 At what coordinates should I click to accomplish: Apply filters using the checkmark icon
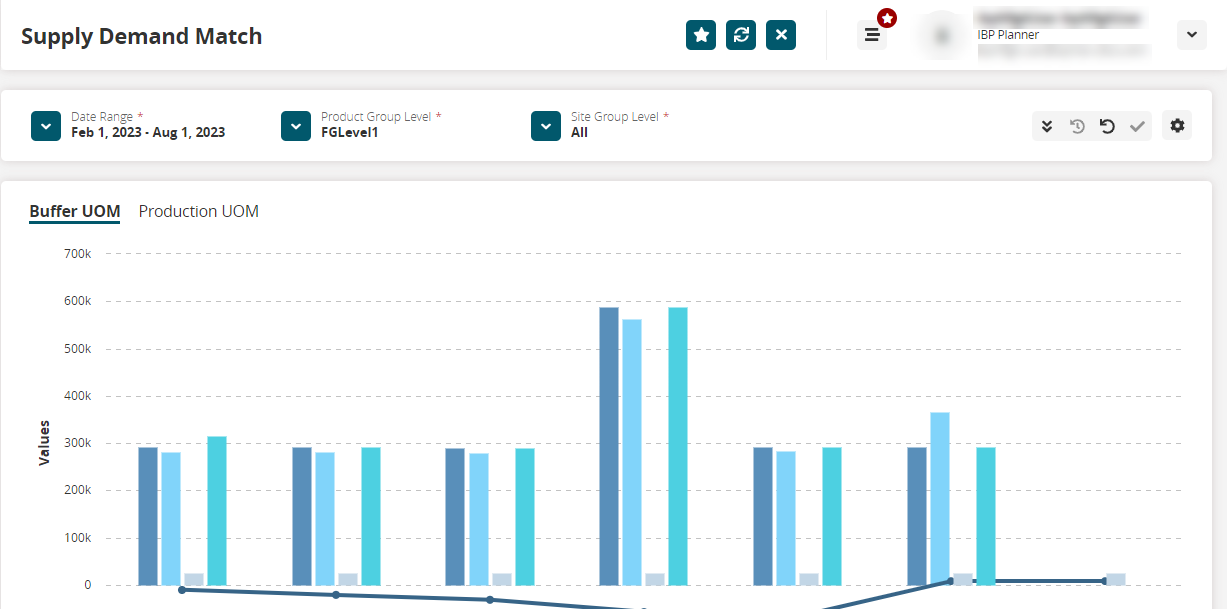[1137, 126]
